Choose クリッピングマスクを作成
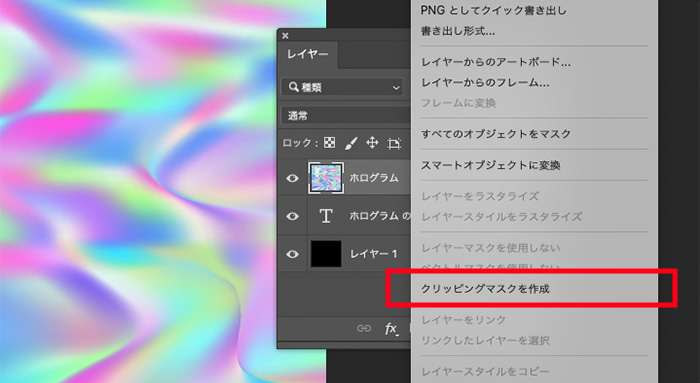Screen dimensions: 700x383 [x=485, y=289]
